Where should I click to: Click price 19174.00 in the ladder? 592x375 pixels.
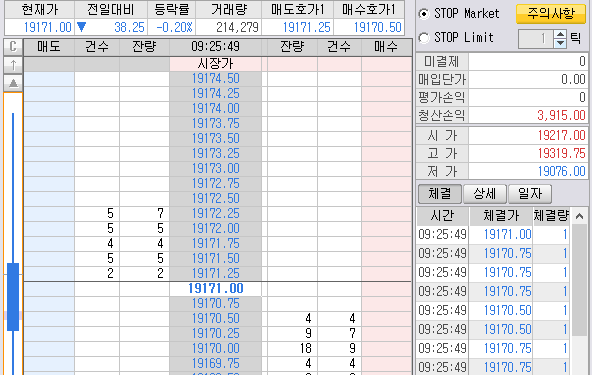tap(216, 109)
